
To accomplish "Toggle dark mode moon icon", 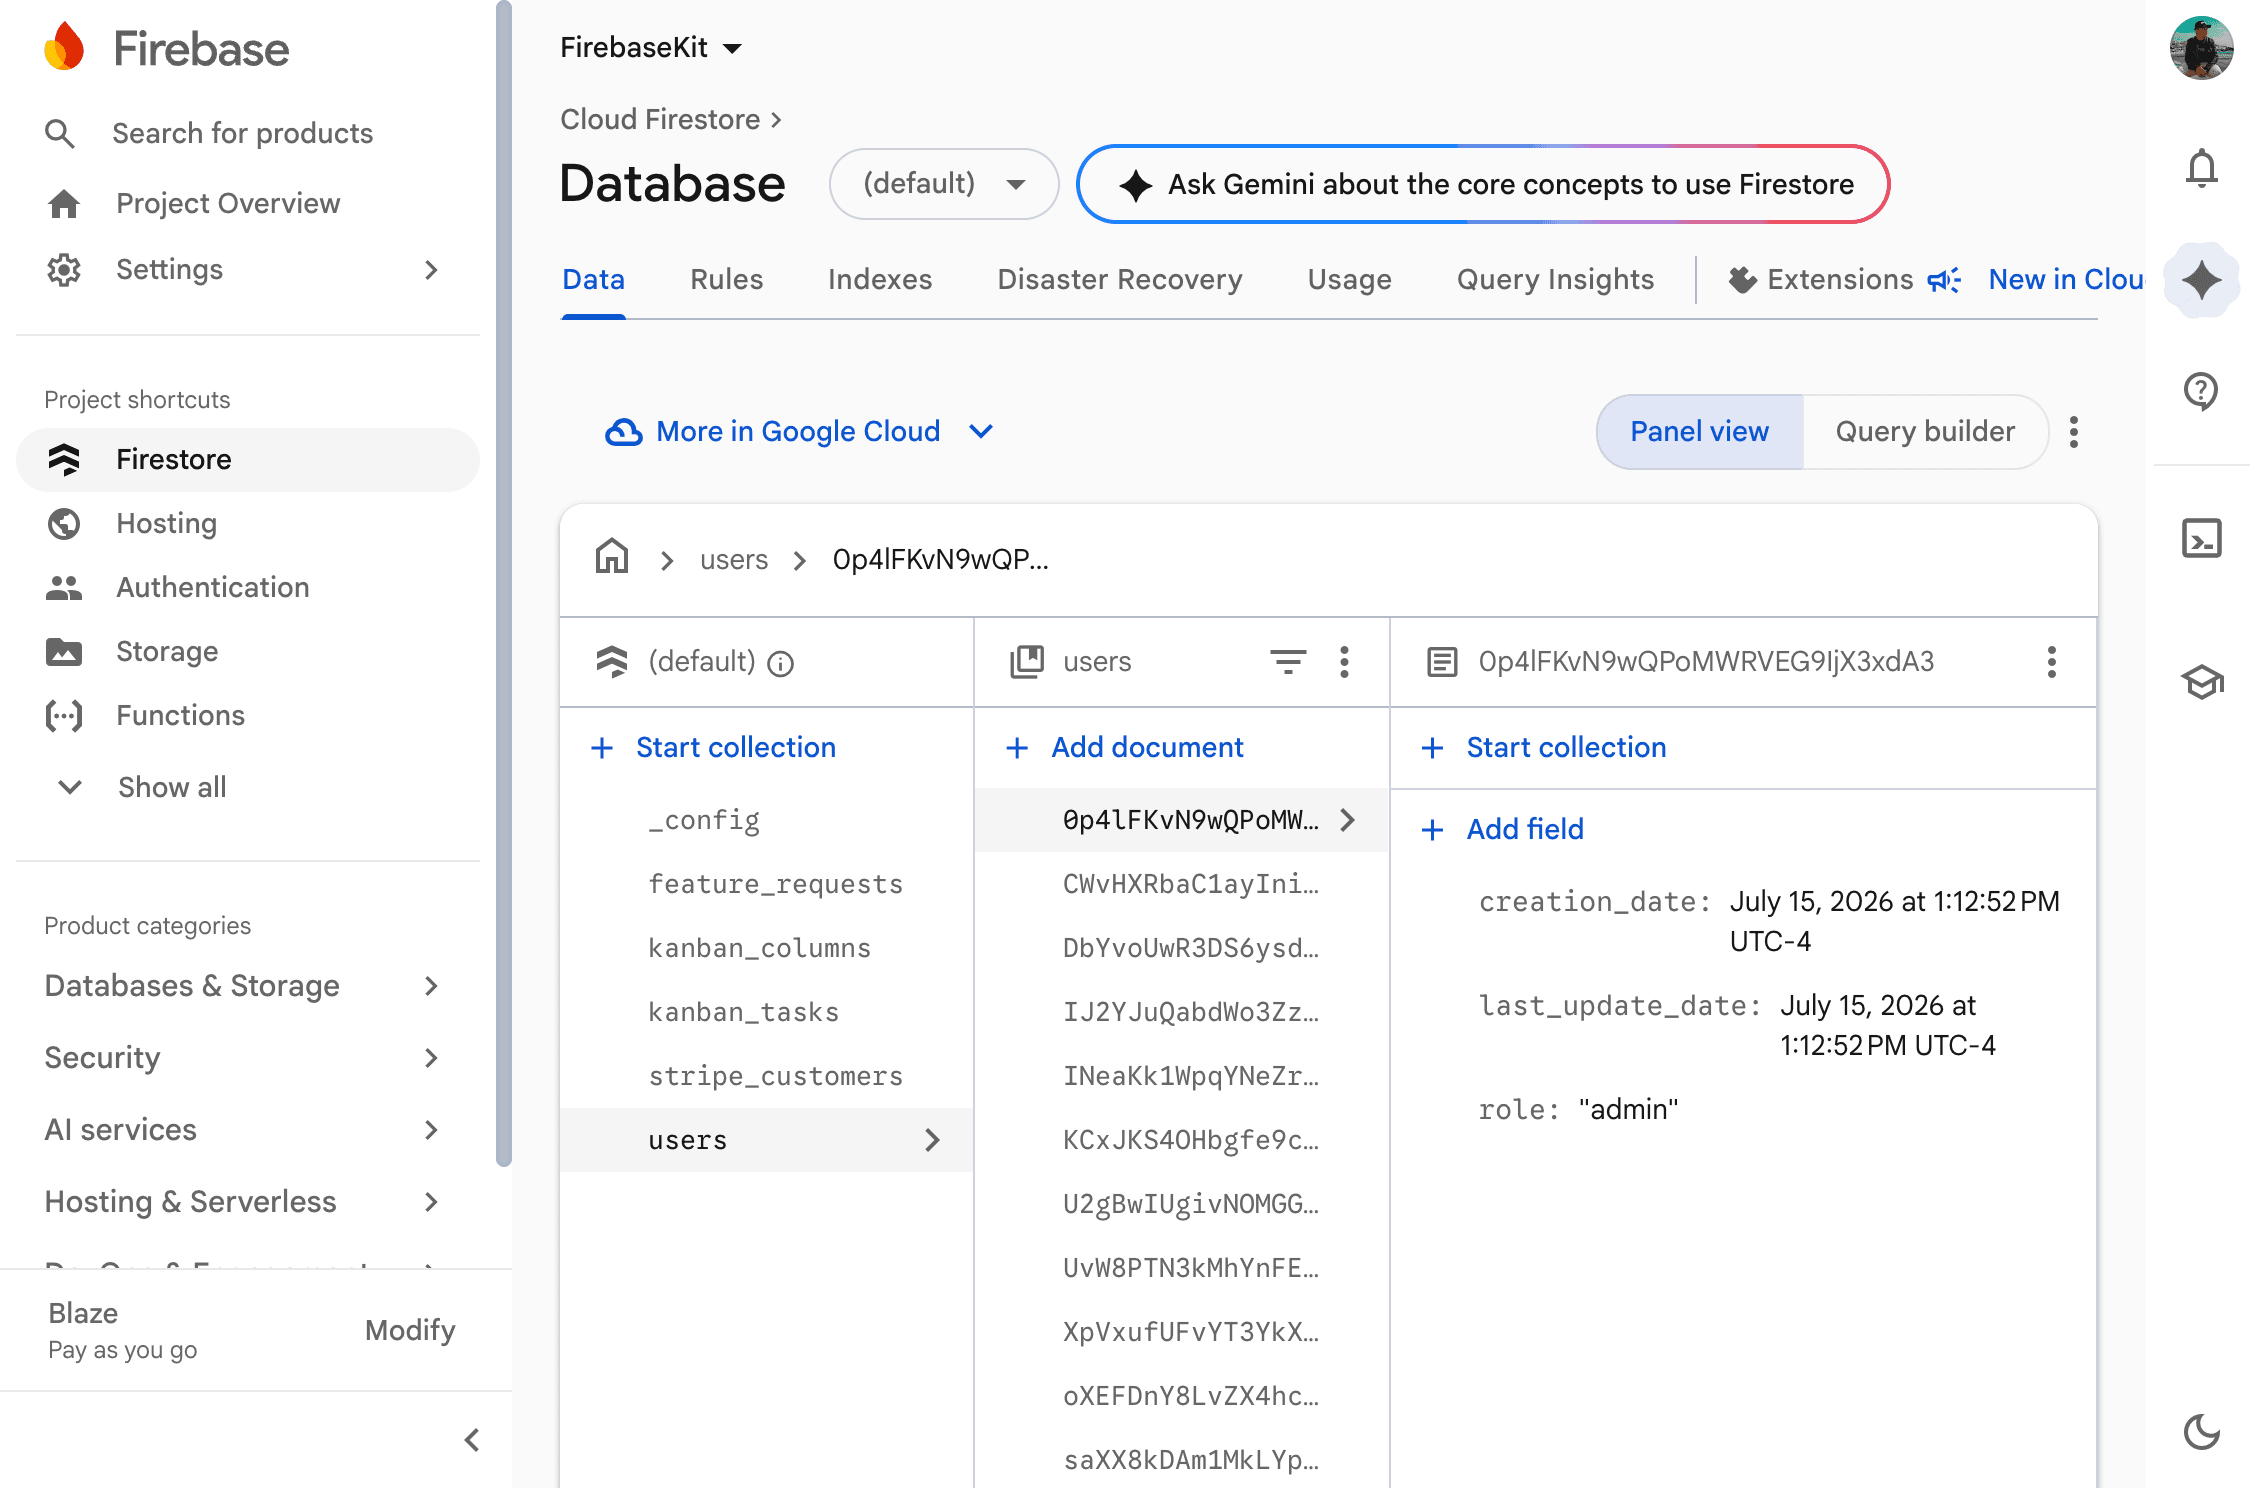I will pyautogui.click(x=2201, y=1432).
